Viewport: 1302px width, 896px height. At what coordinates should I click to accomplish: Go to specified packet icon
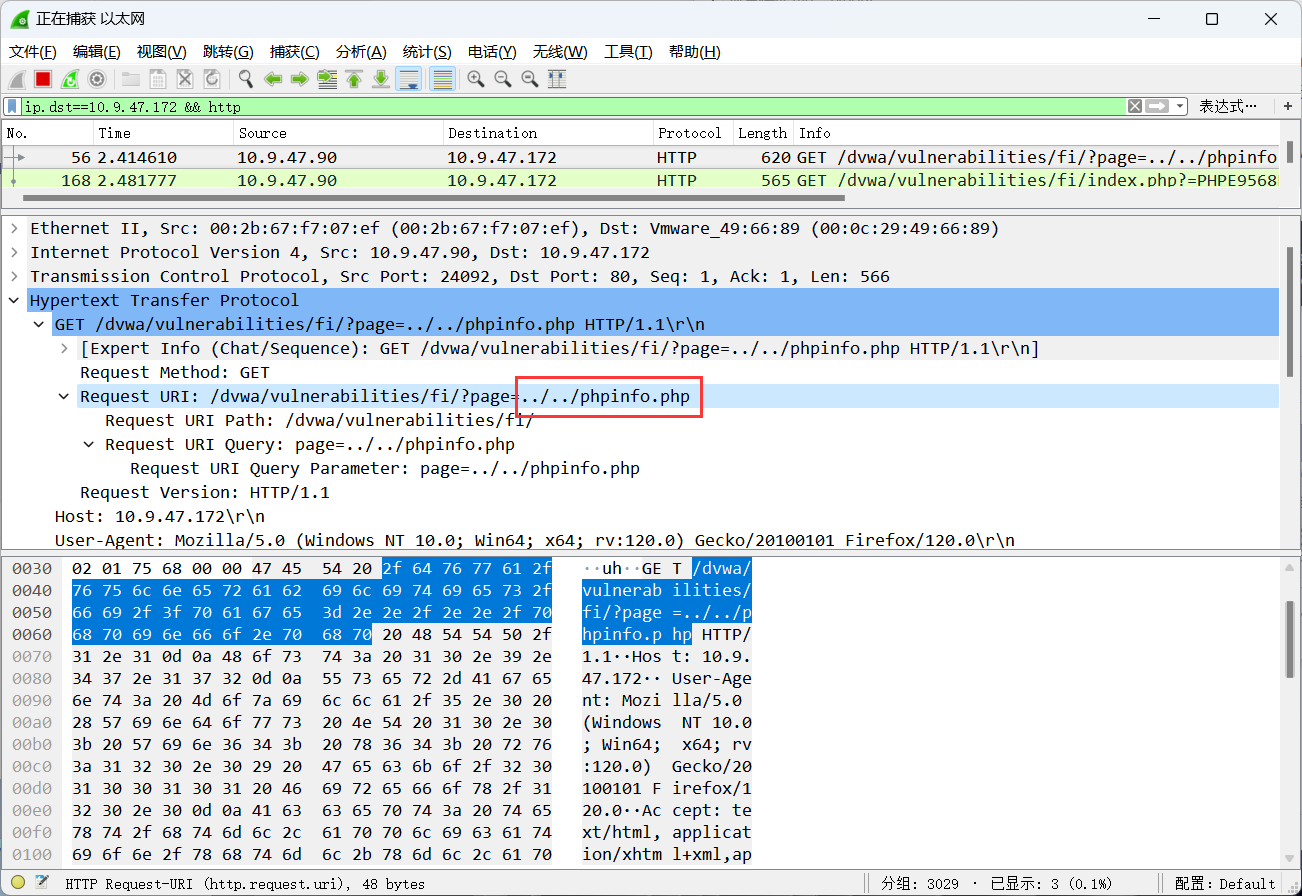tap(326, 79)
